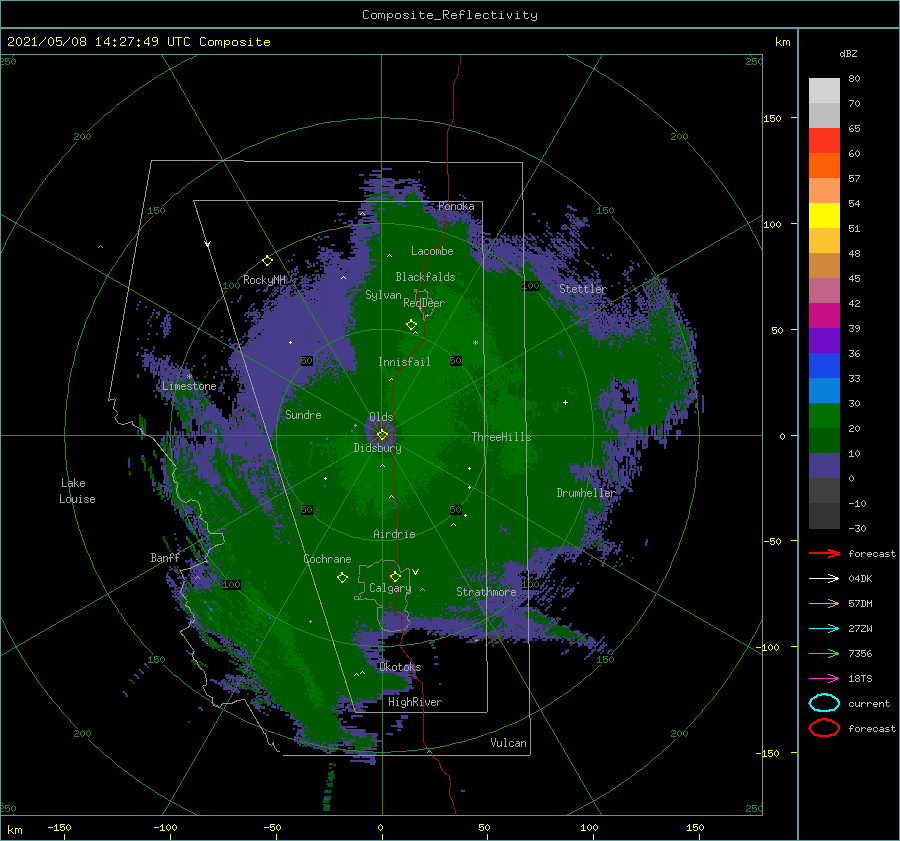The height and width of the screenshot is (841, 900).
Task: Click the yellow diamond marker above Calgary label
Action: 395,576
